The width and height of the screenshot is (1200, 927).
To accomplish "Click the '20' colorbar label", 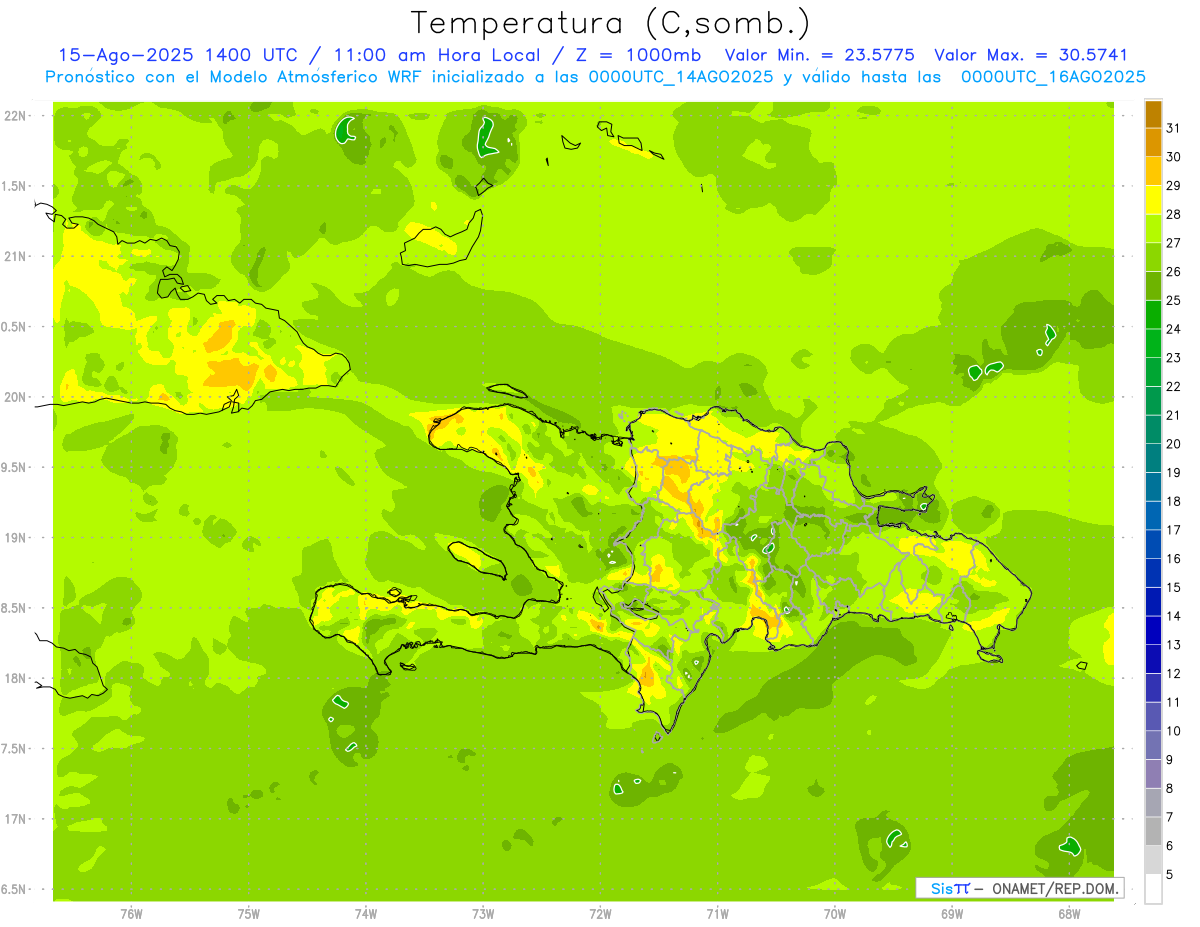I will pos(1174,444).
